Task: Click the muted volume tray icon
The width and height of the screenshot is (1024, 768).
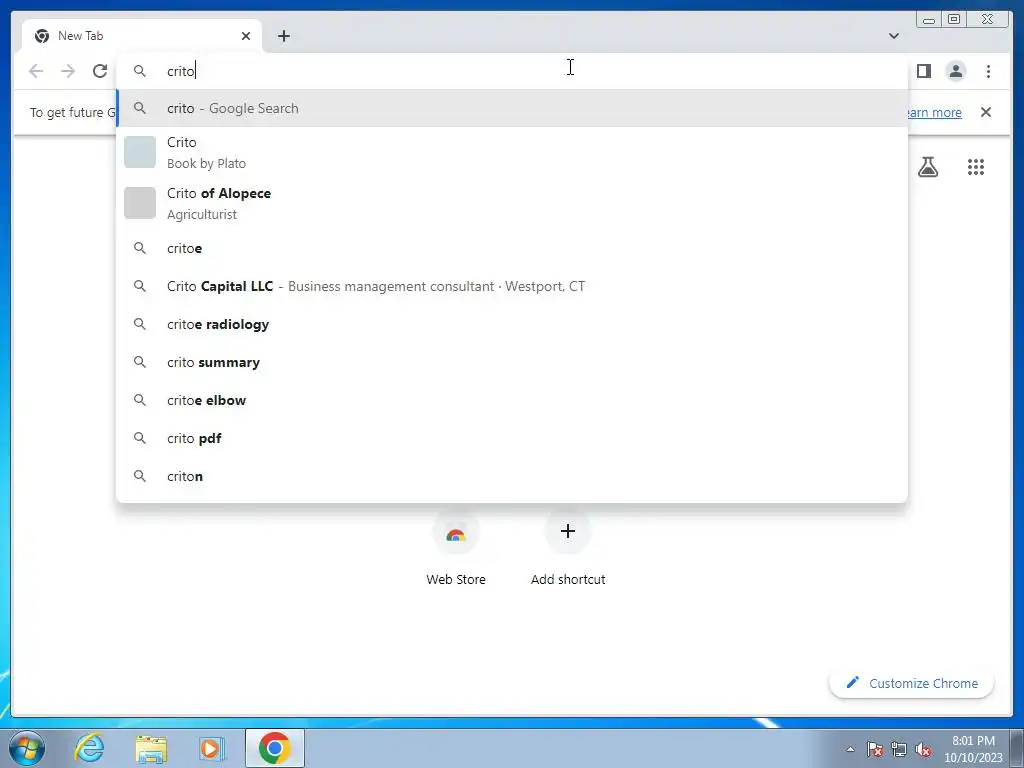Action: (923, 749)
